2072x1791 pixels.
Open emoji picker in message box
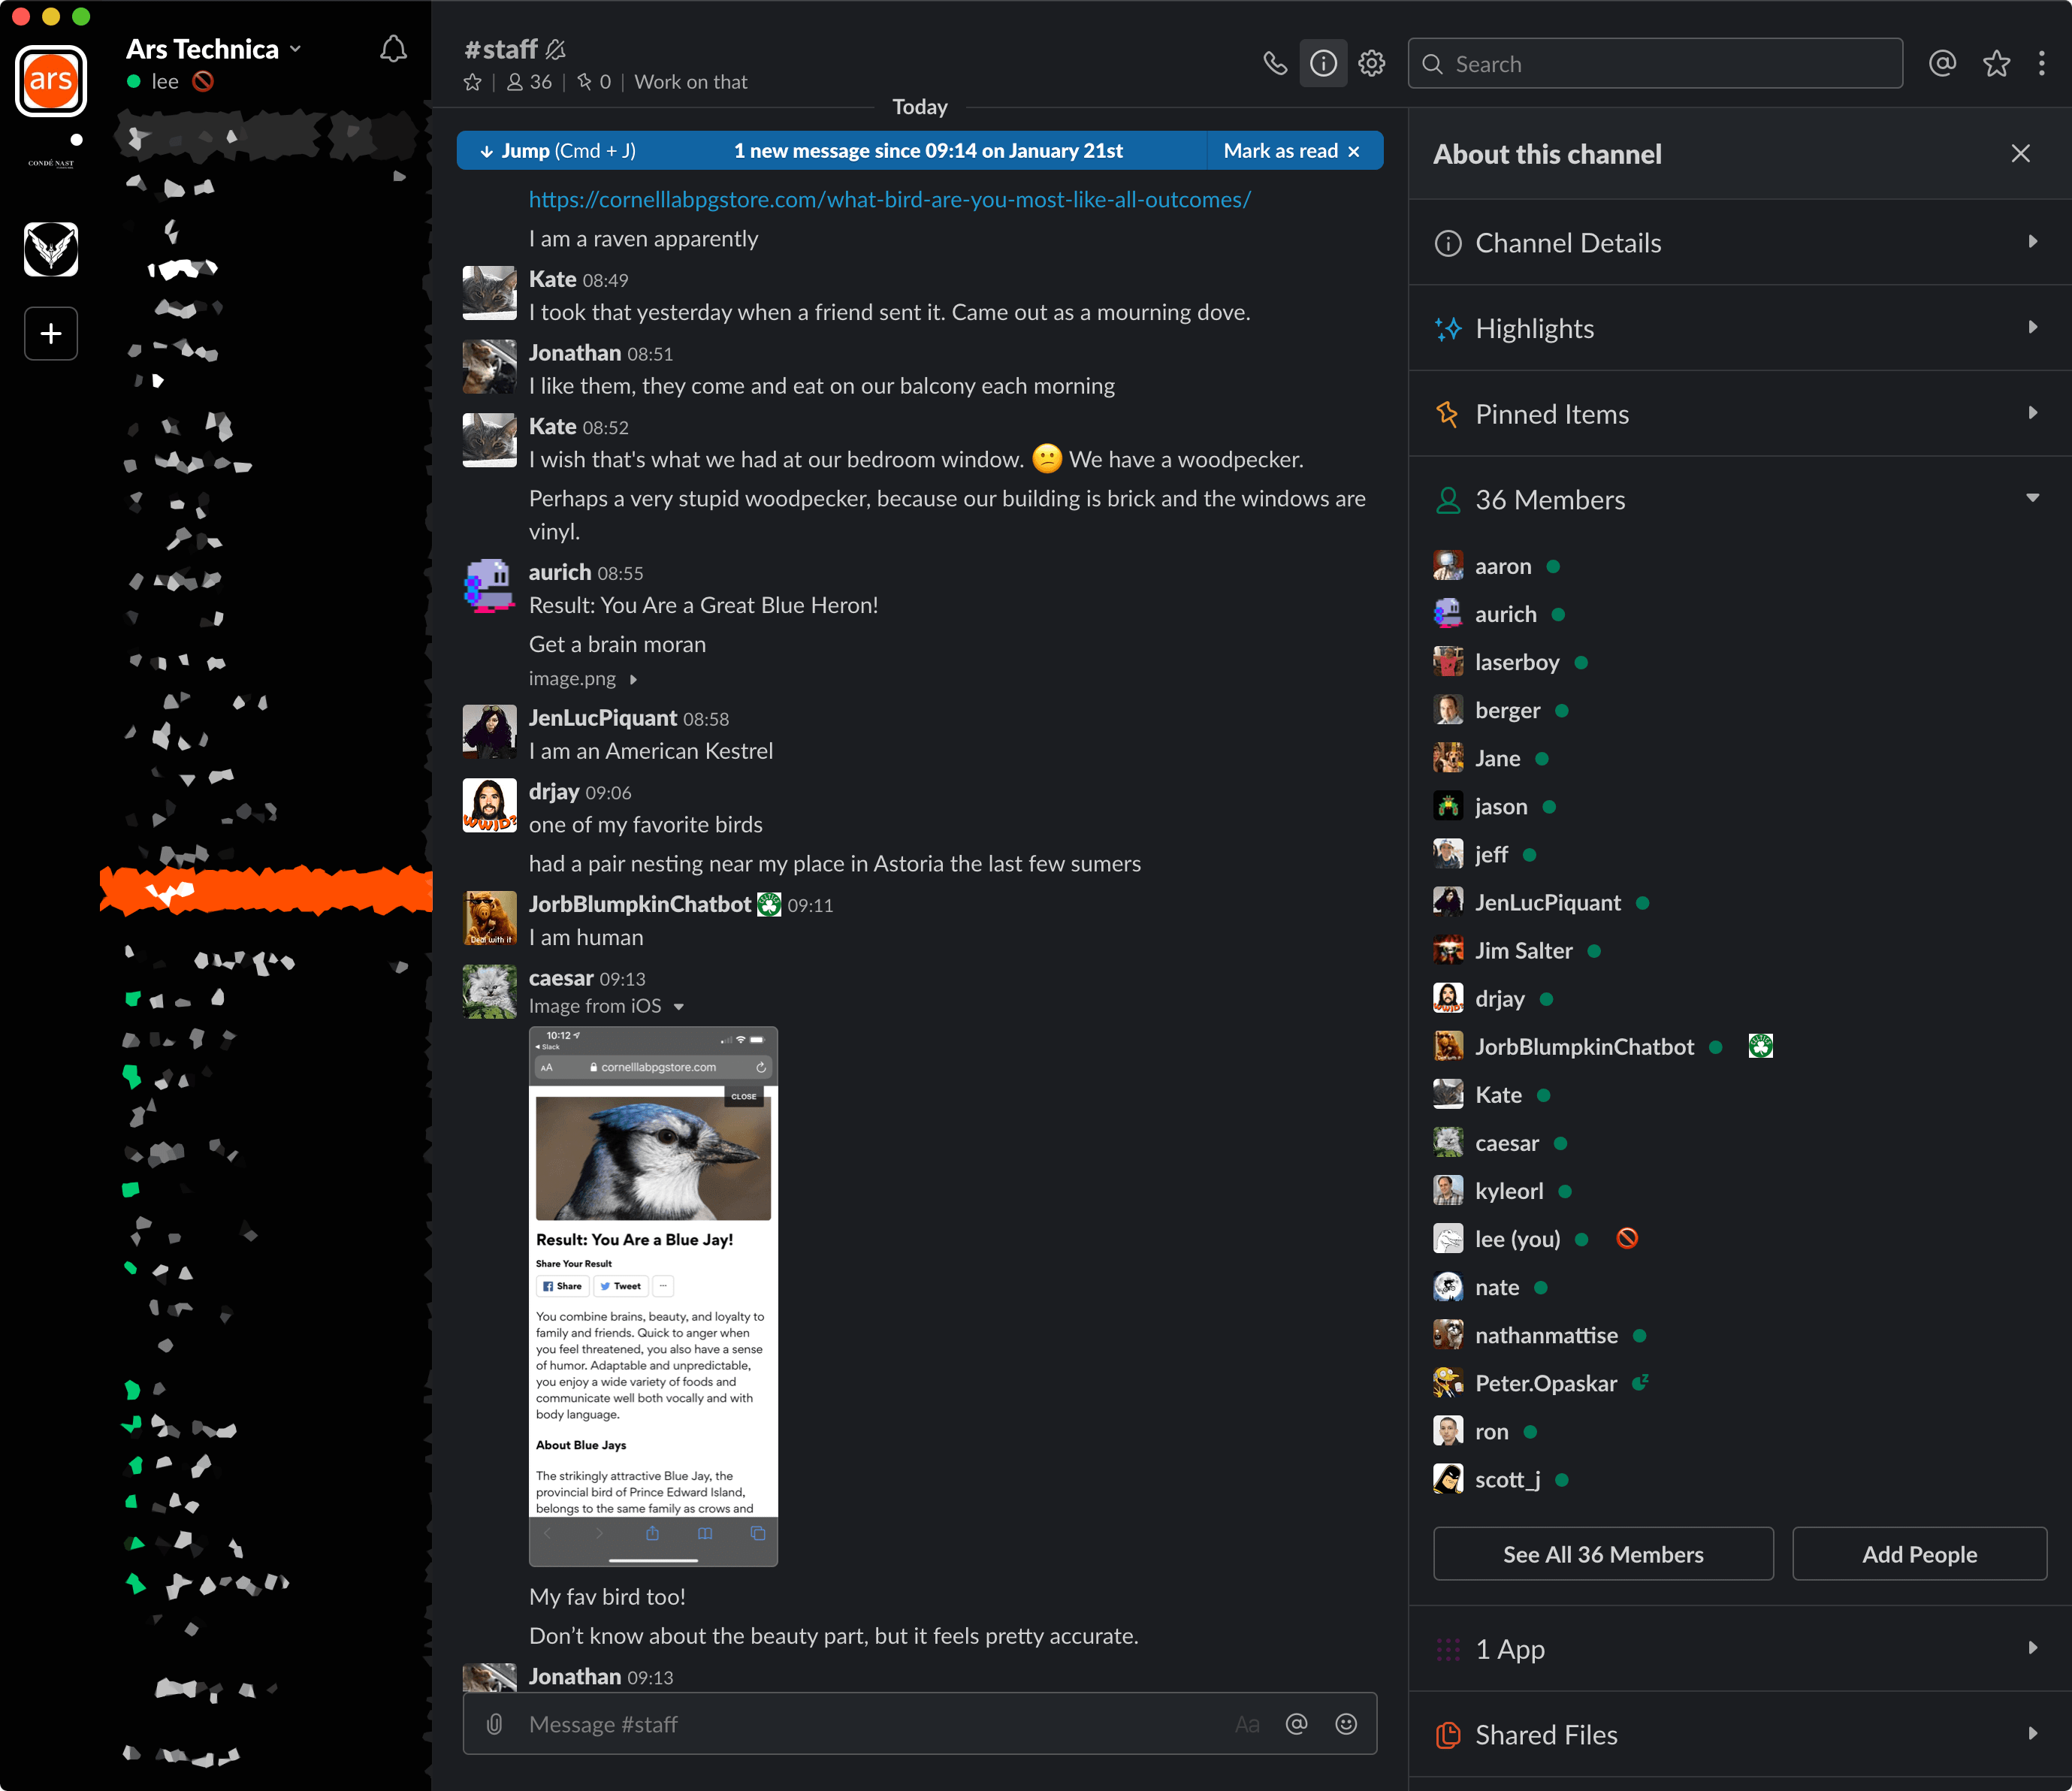click(1346, 1724)
